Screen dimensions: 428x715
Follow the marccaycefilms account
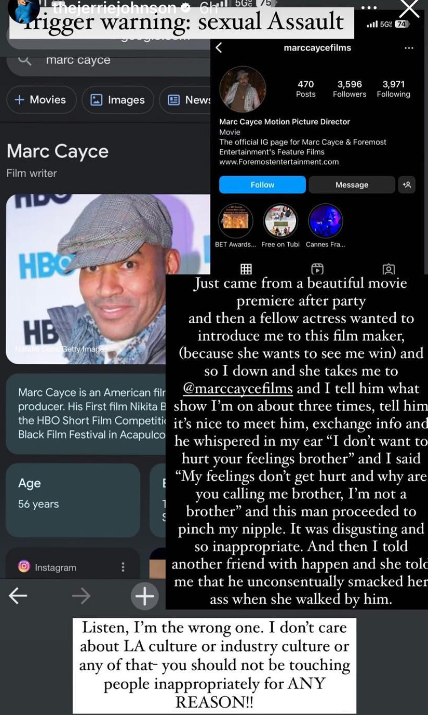(262, 185)
